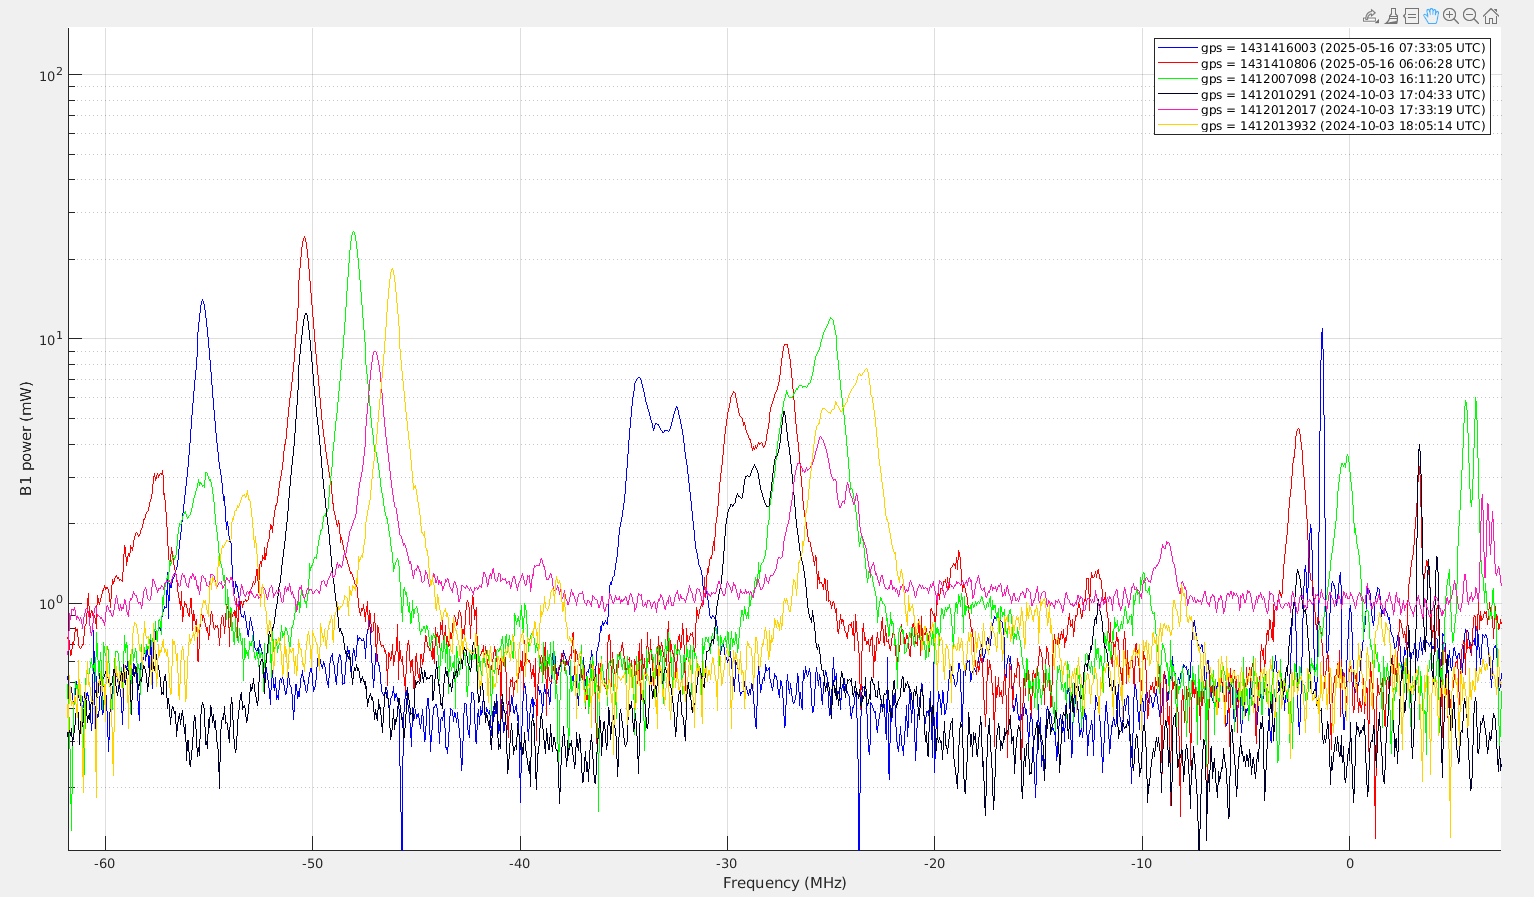Select the zoom out magnifier
This screenshot has height=897, width=1534.
pos(1471,16)
